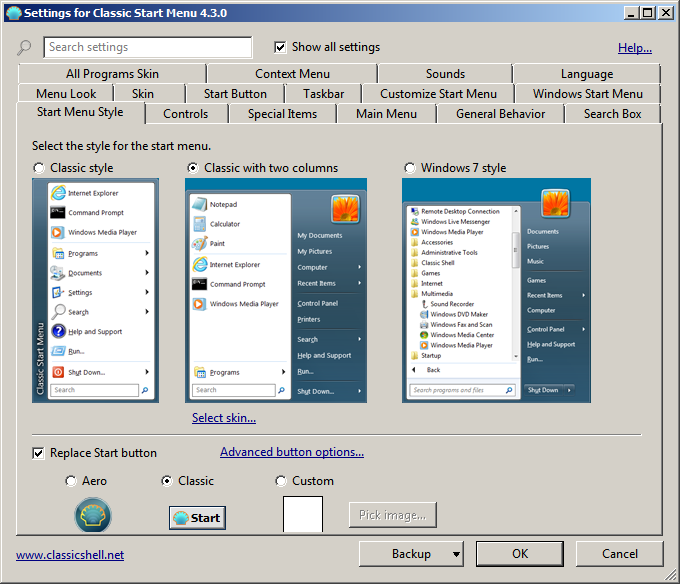Click the dialog resize grip corner
Viewport: 680px width, 584px height.
tap(671, 575)
